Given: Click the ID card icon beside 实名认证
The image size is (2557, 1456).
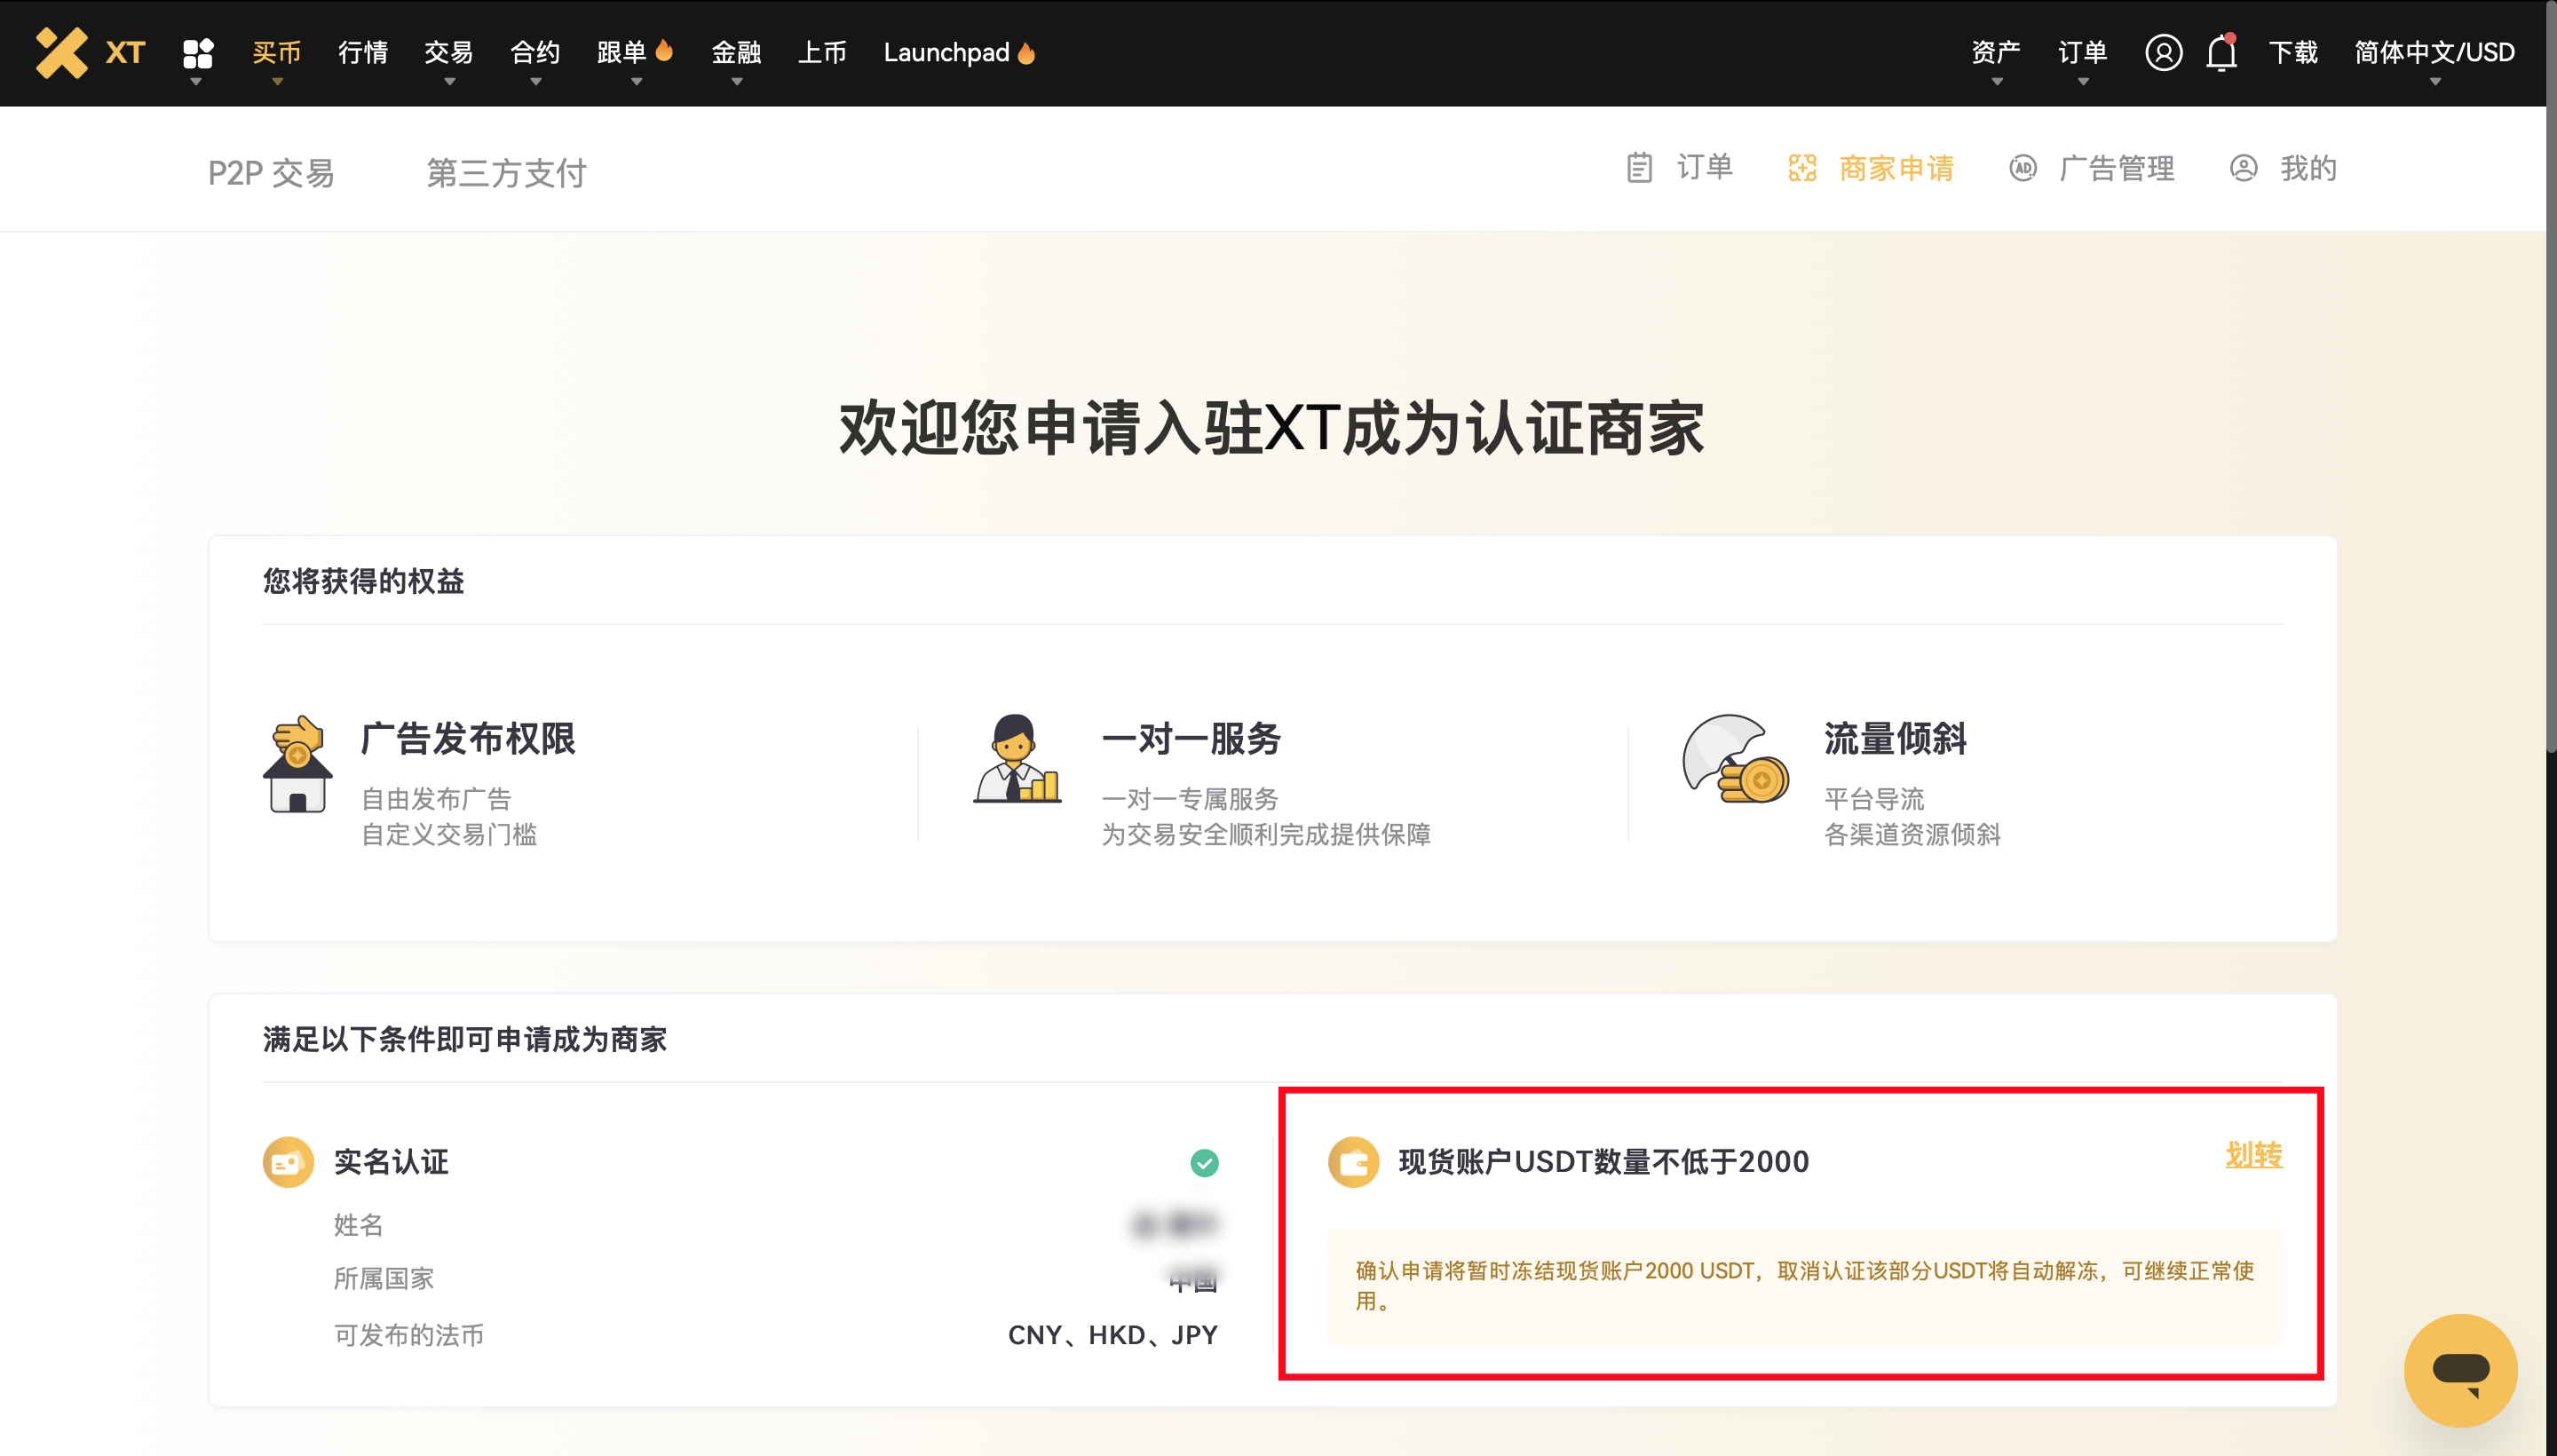Looking at the screenshot, I should [288, 1162].
